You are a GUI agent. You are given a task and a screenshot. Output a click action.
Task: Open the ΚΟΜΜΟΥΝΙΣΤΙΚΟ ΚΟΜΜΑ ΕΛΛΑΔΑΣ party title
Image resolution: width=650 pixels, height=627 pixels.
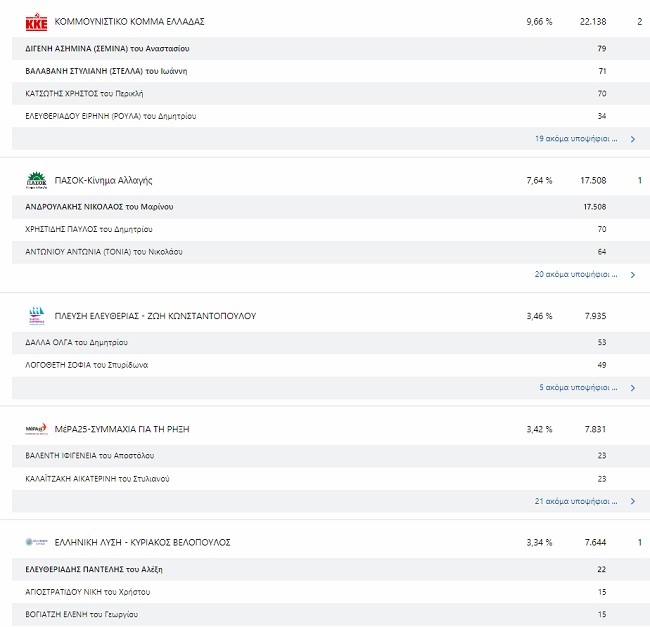pyautogui.click(x=131, y=21)
